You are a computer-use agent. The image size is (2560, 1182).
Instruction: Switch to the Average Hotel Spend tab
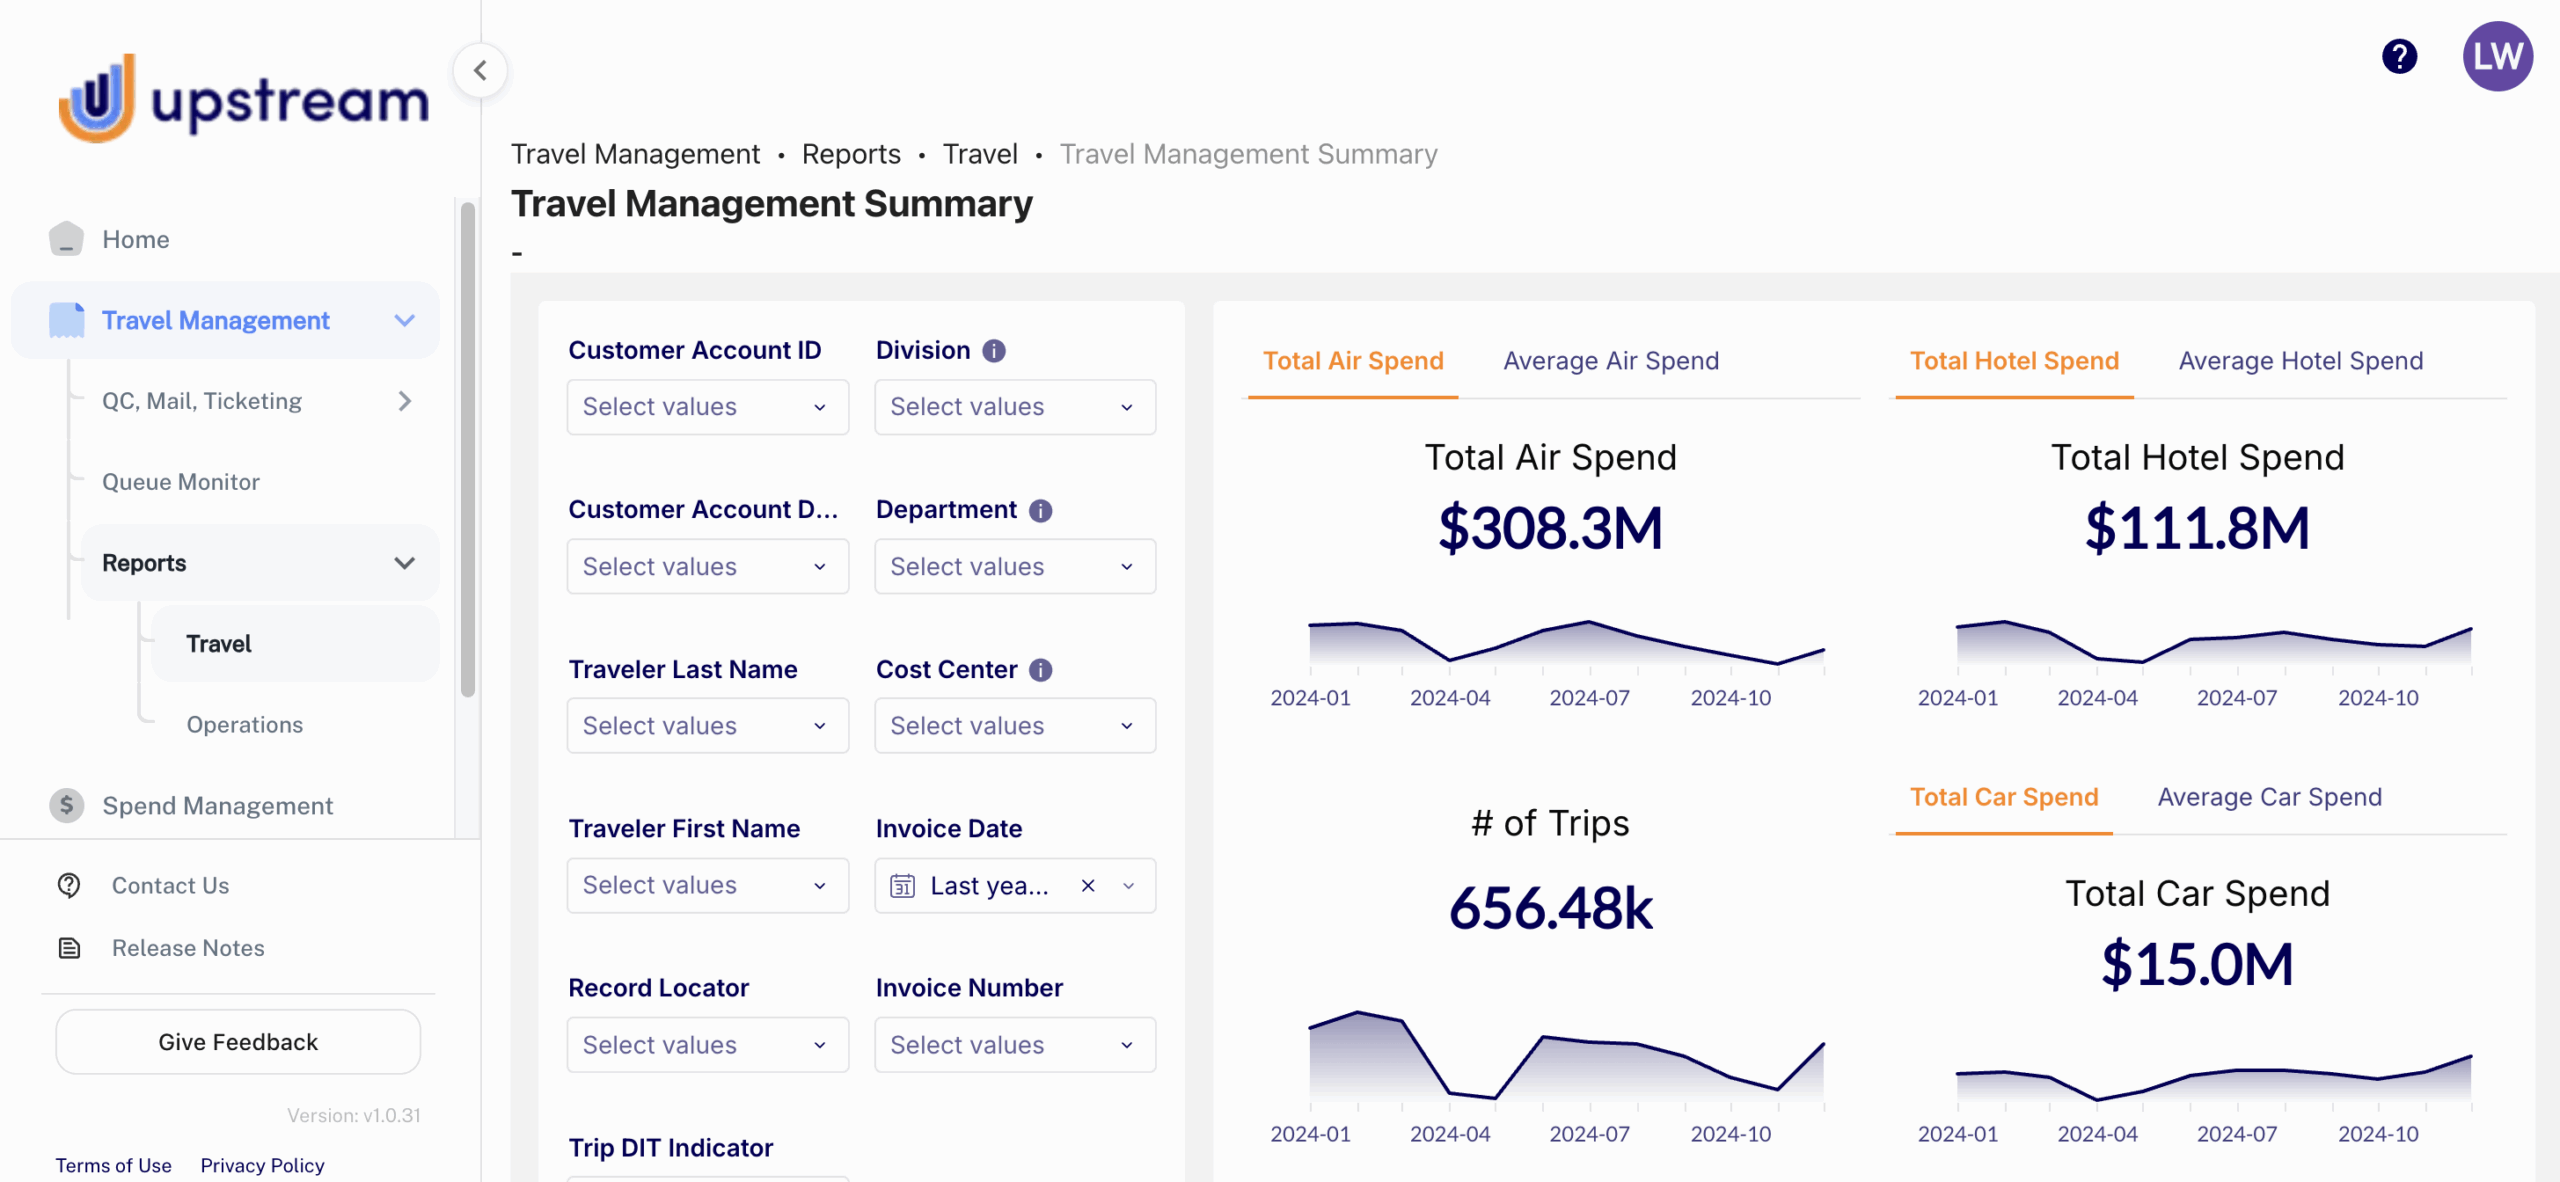[x=2300, y=361]
